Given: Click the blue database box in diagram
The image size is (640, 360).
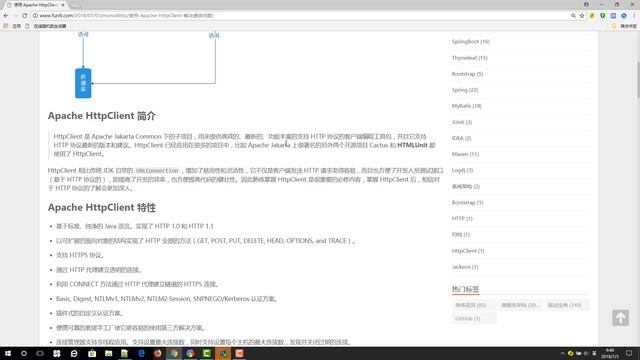Looking at the screenshot, I should [x=83, y=83].
